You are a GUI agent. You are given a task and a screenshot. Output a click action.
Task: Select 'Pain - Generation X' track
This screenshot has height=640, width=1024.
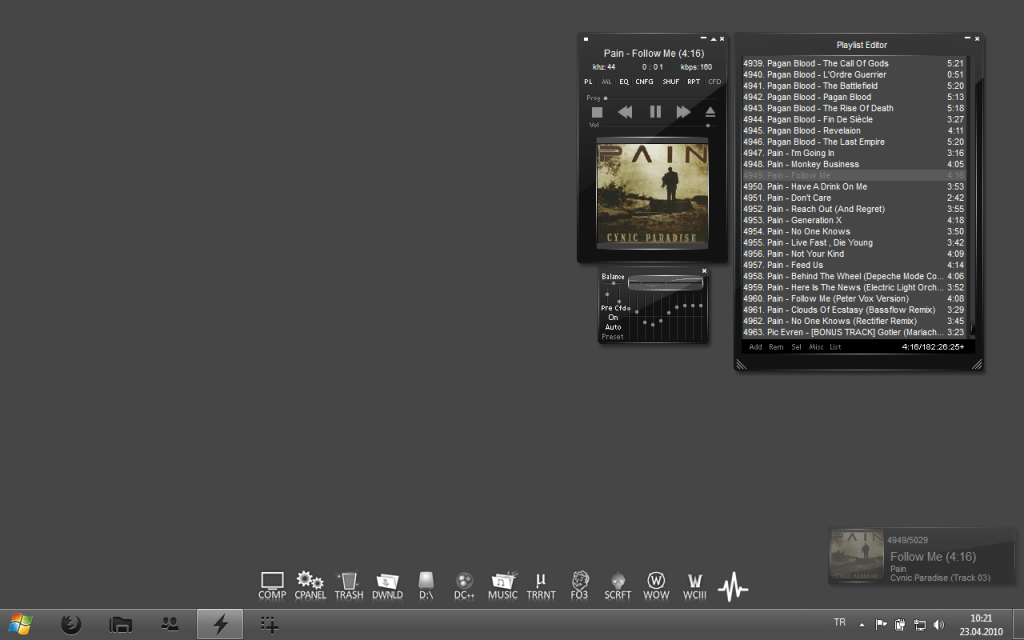point(854,220)
